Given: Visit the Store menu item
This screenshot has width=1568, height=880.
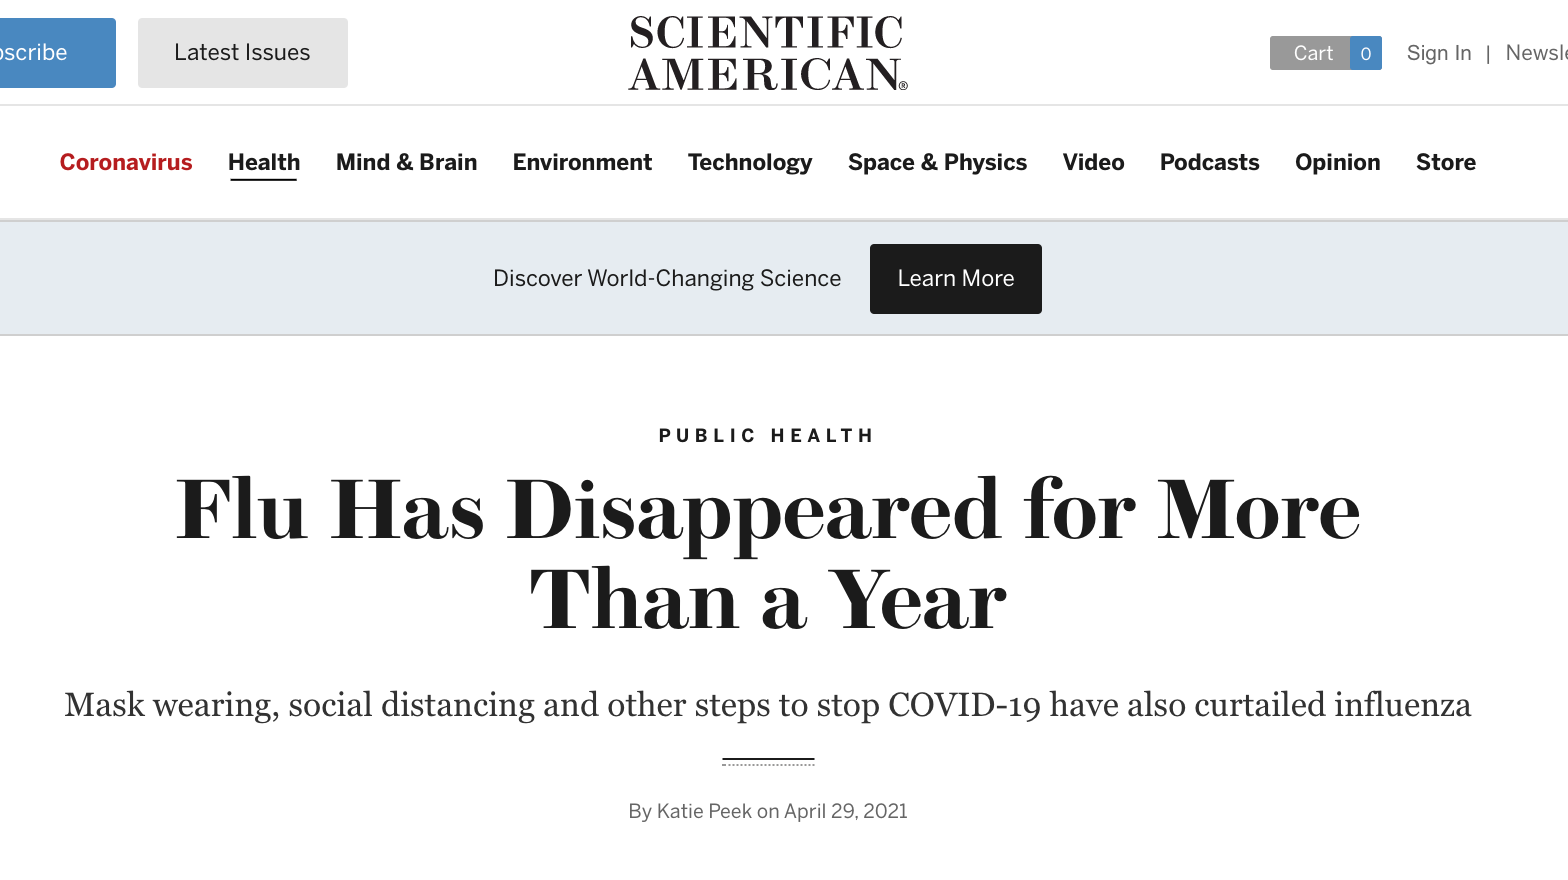Looking at the screenshot, I should pyautogui.click(x=1446, y=162).
